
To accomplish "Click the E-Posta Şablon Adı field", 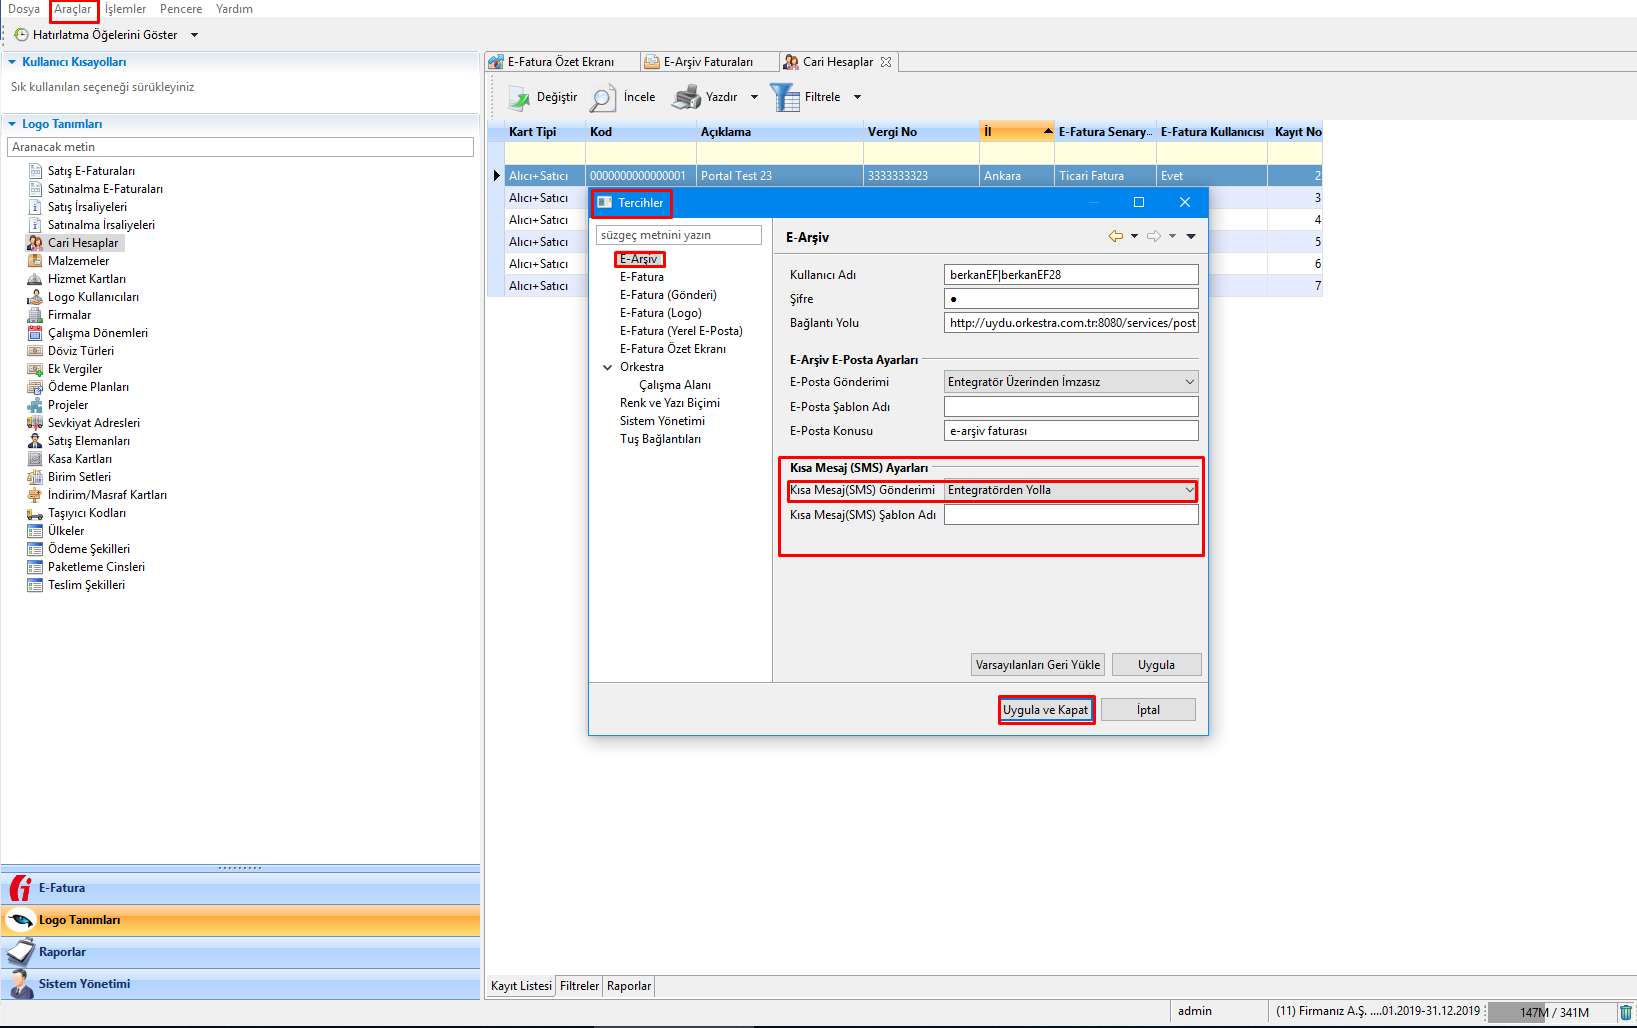I will [1071, 407].
